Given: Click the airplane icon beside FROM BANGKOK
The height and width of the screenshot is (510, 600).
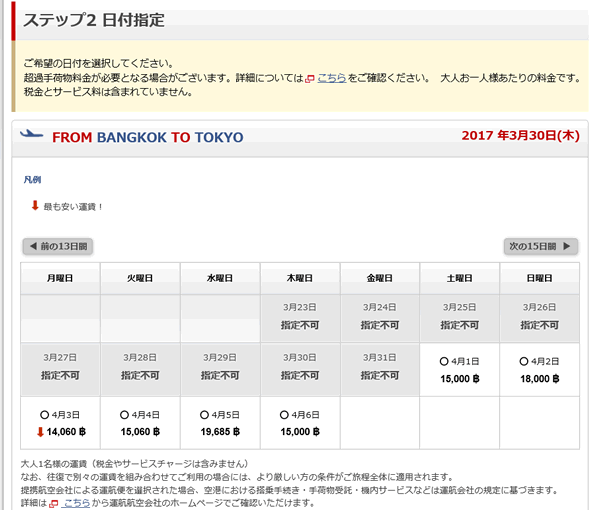Looking at the screenshot, I should point(31,136).
